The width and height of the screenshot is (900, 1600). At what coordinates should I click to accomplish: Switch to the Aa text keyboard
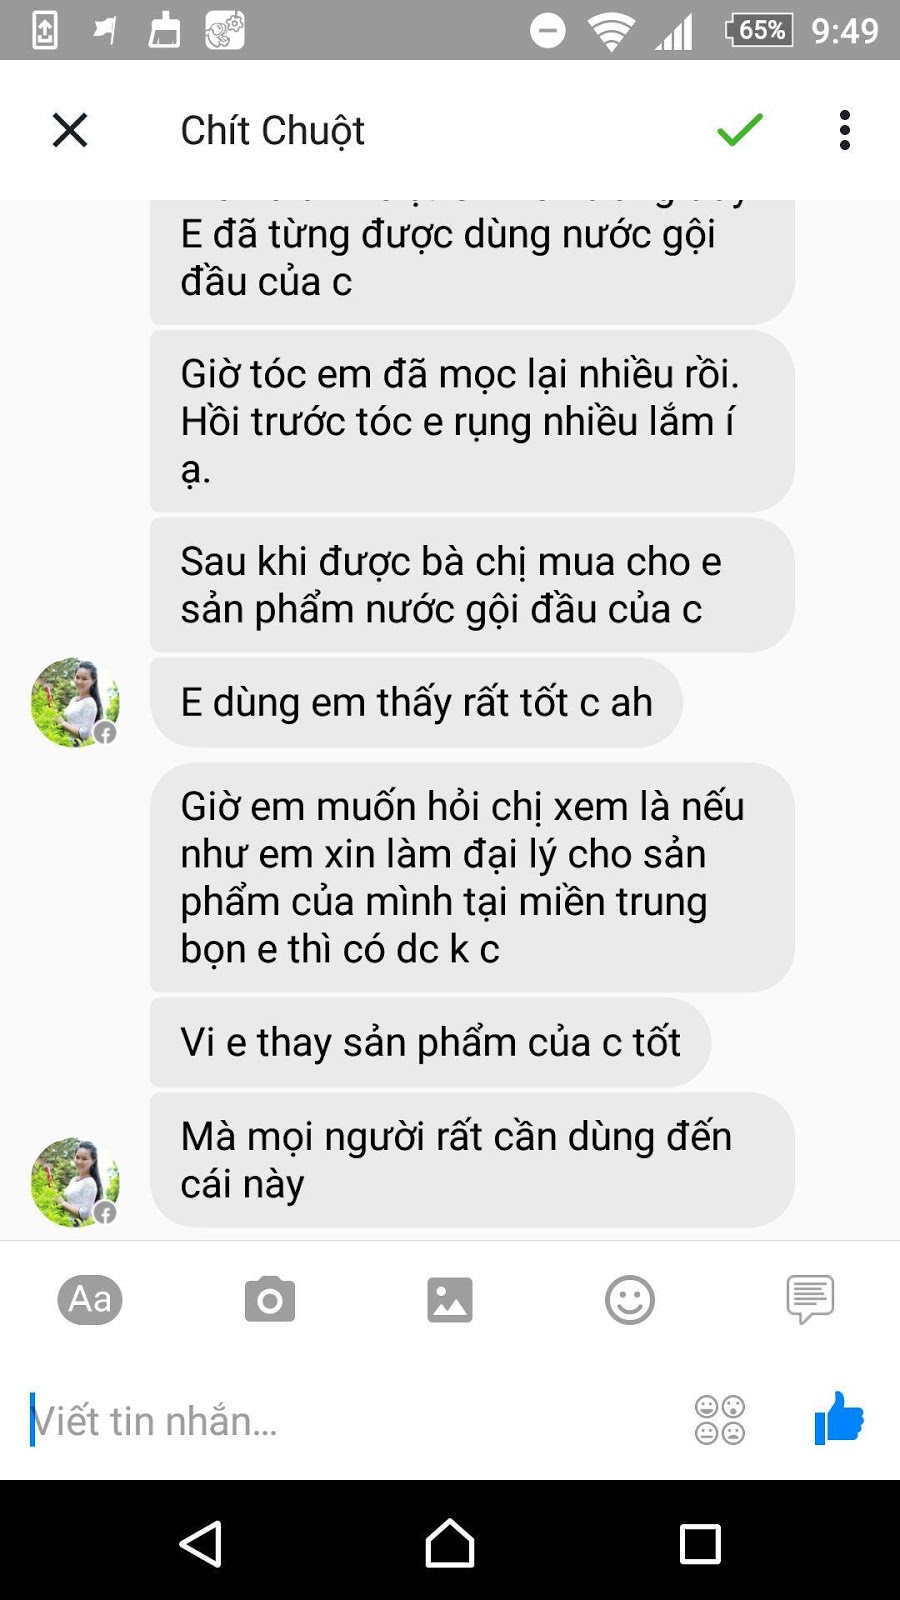click(x=90, y=1300)
